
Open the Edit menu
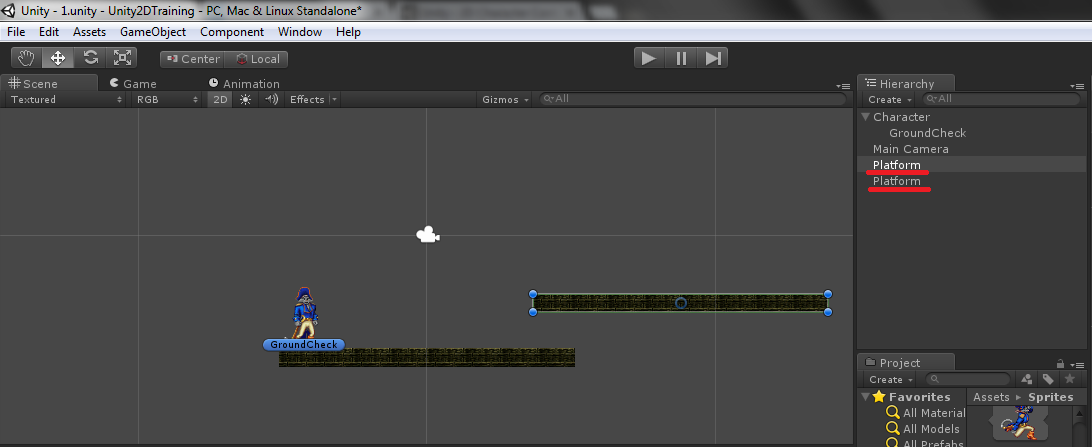pyautogui.click(x=49, y=32)
